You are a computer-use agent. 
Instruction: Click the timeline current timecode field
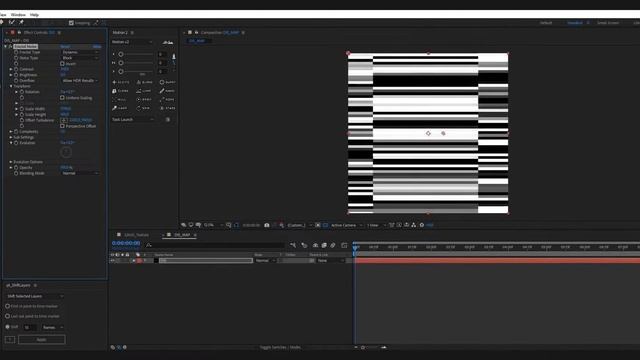[x=126, y=243]
